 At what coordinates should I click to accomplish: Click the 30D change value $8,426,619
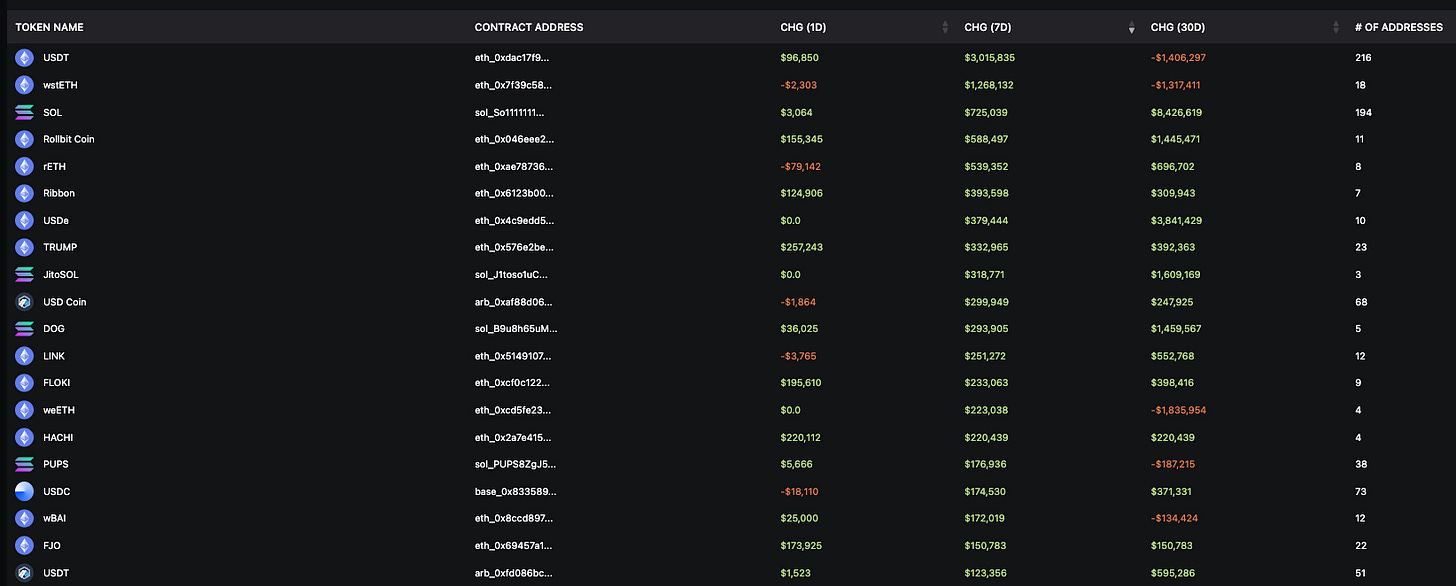[1176, 112]
